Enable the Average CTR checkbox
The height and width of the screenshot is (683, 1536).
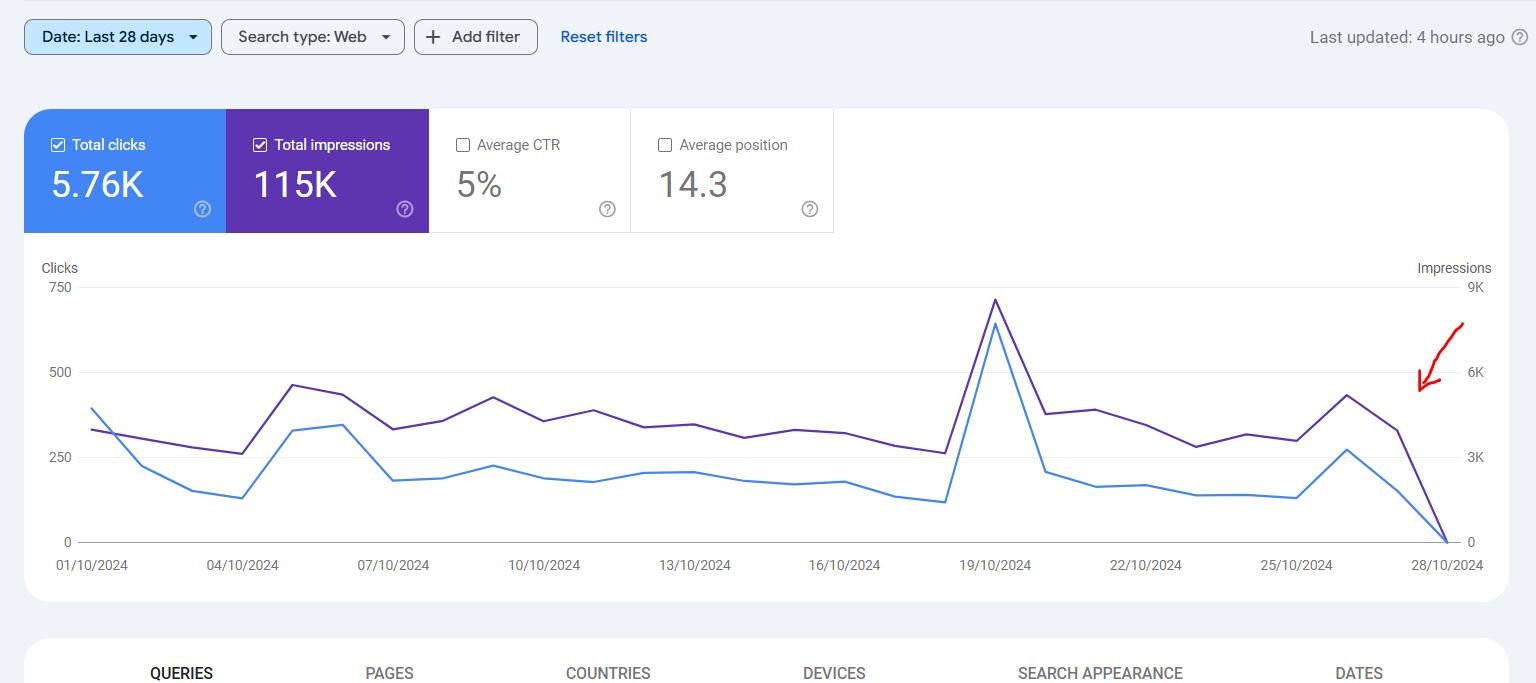pyautogui.click(x=463, y=145)
